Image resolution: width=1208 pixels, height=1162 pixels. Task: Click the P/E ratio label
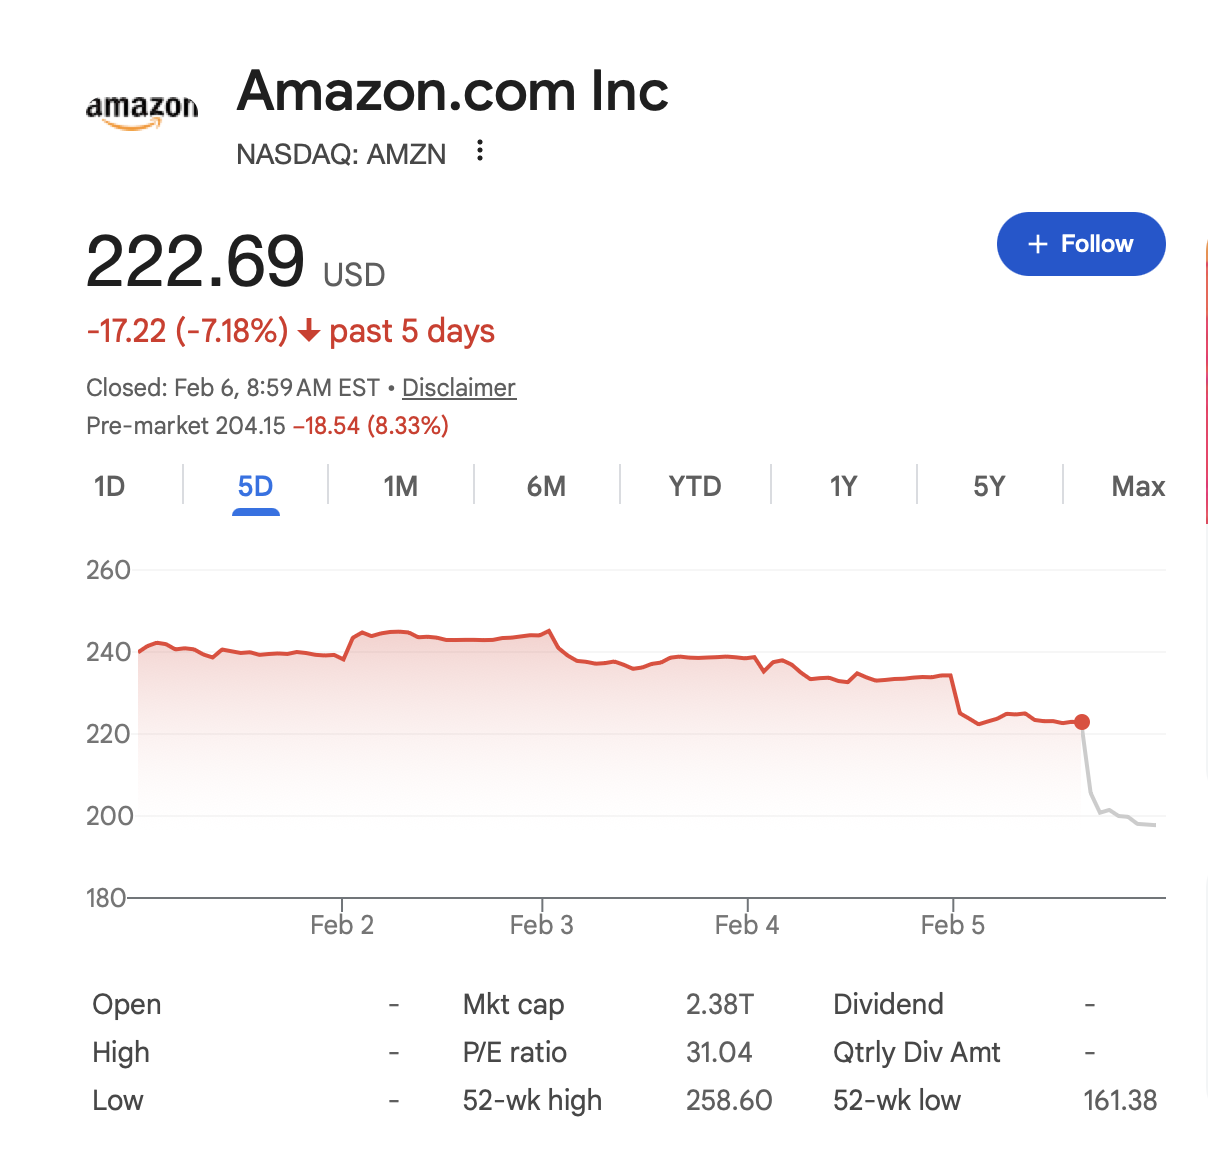tap(514, 1052)
